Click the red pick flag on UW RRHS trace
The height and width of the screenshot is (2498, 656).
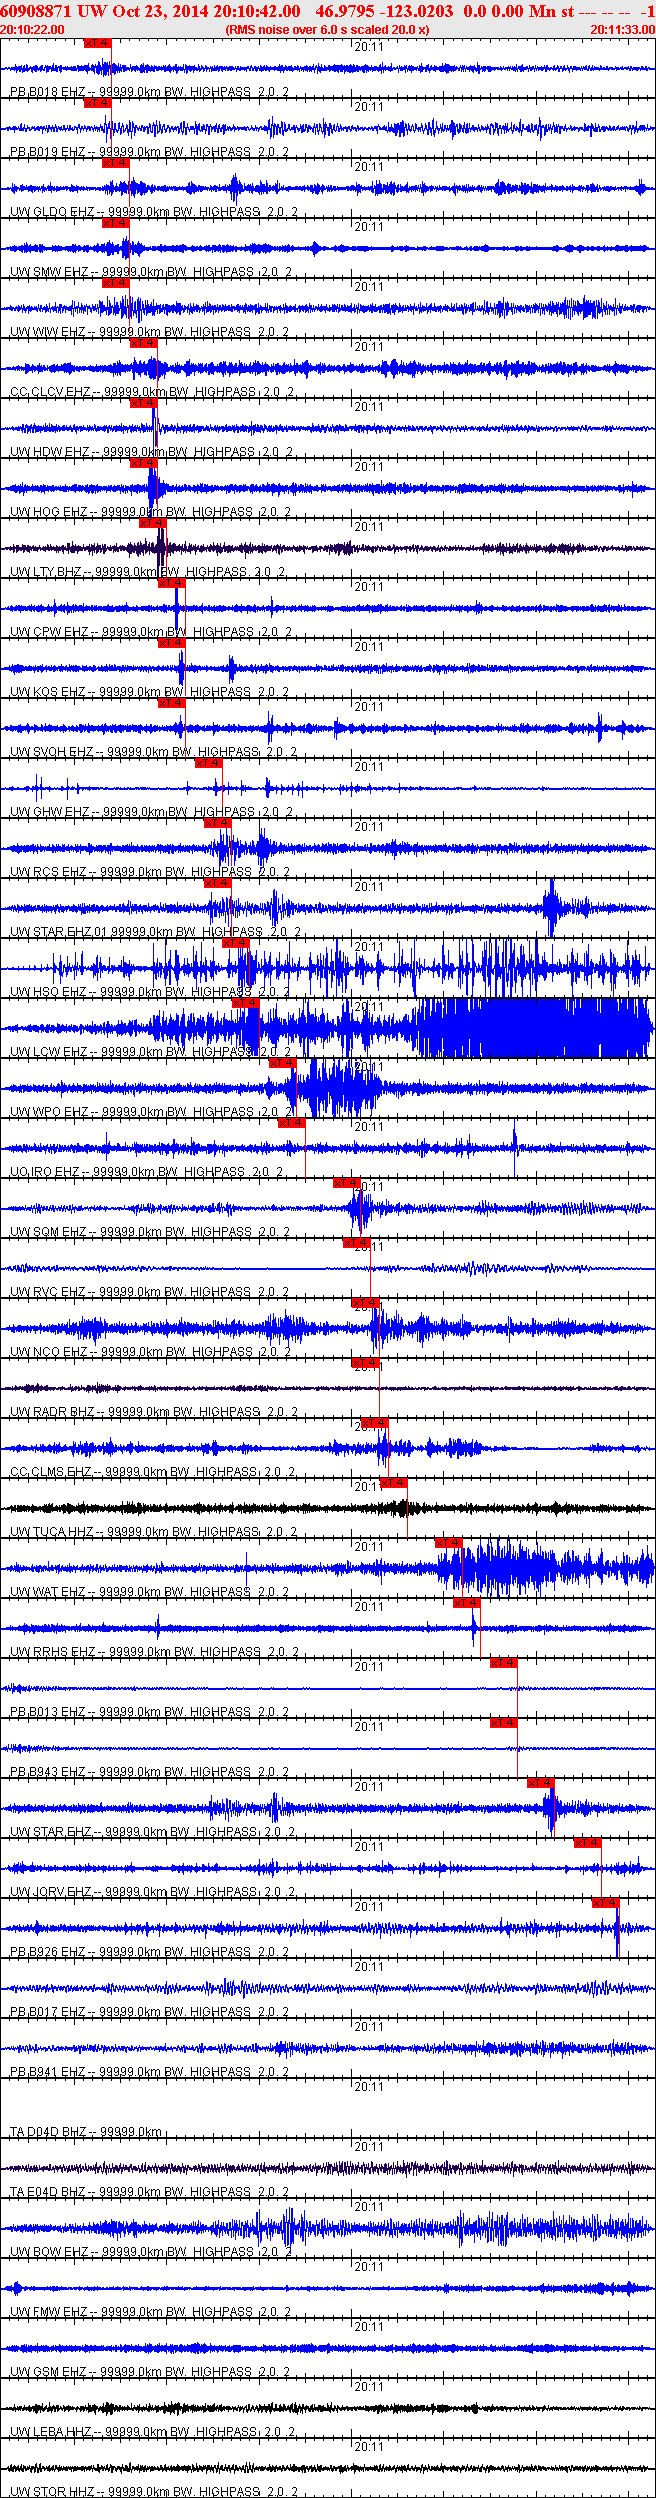pyautogui.click(x=468, y=1603)
